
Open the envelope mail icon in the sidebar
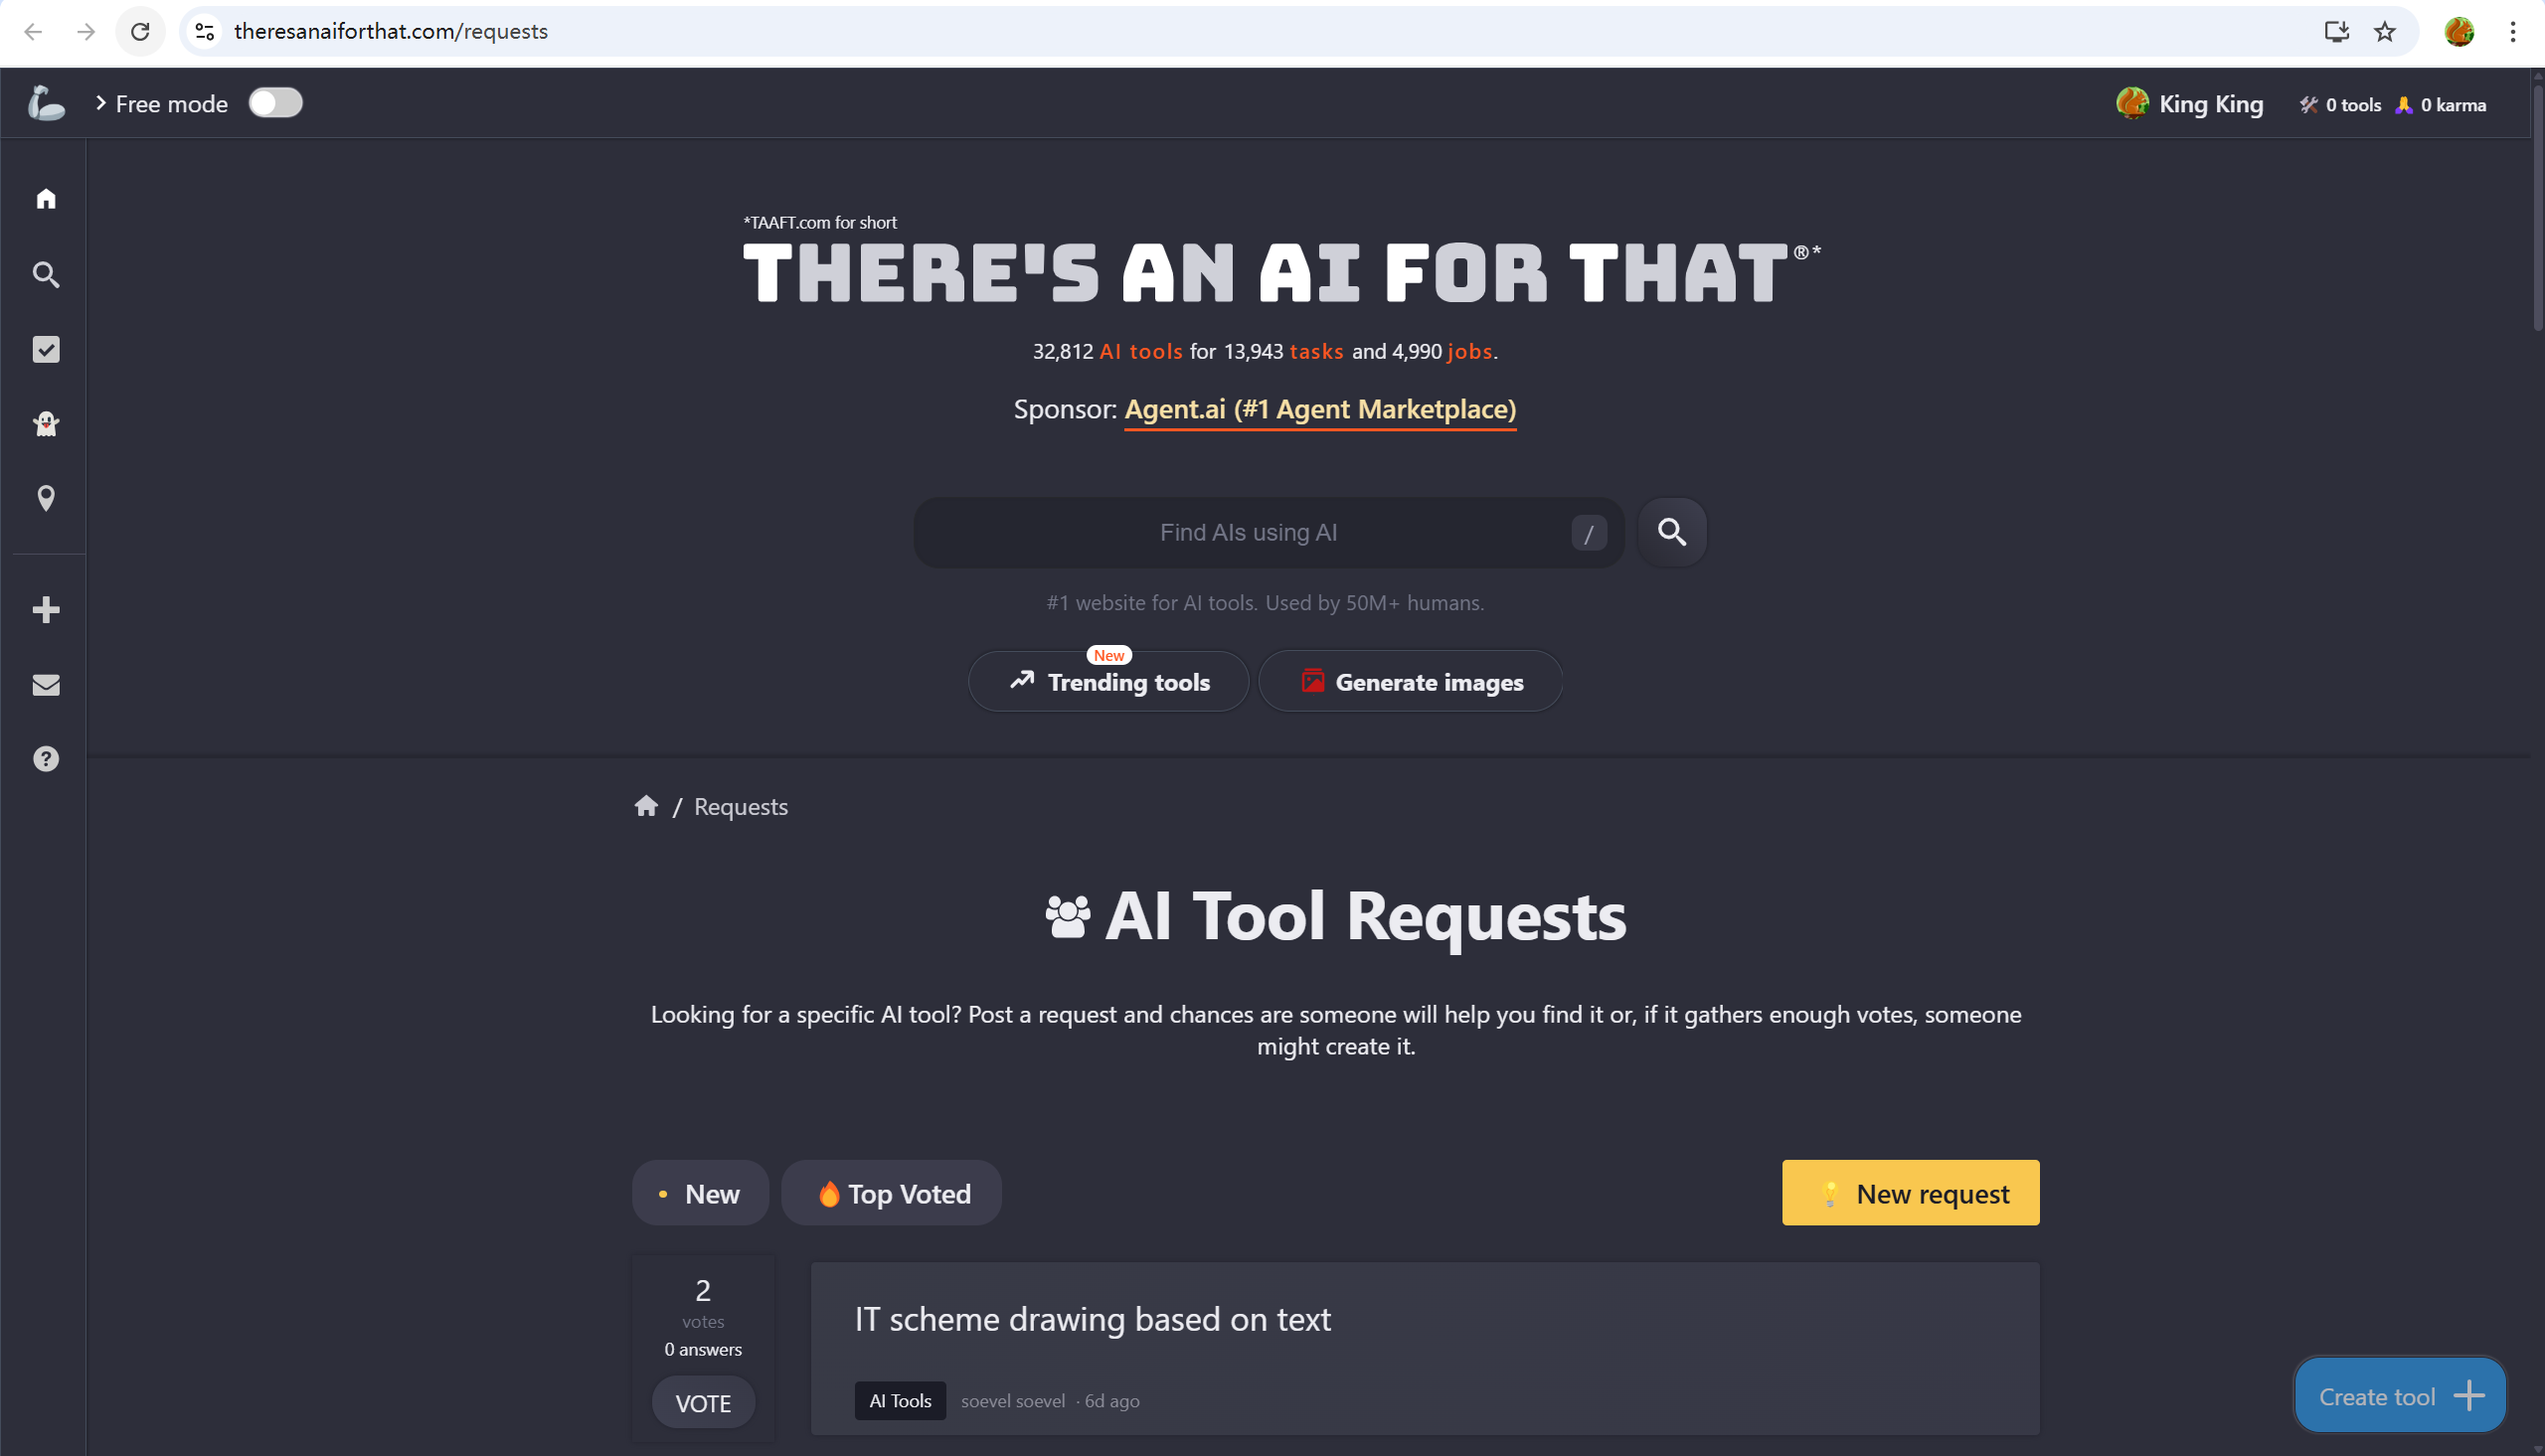[x=46, y=685]
